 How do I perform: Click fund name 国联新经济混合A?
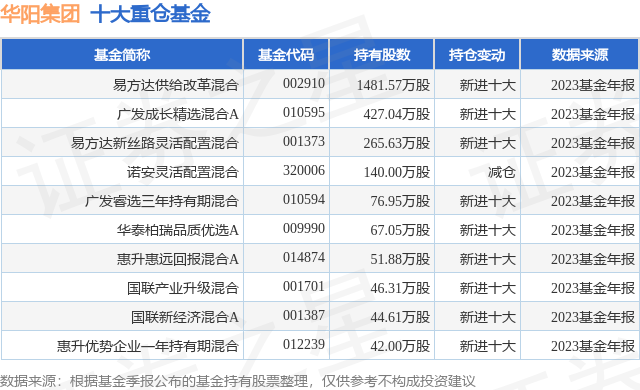(x=184, y=317)
